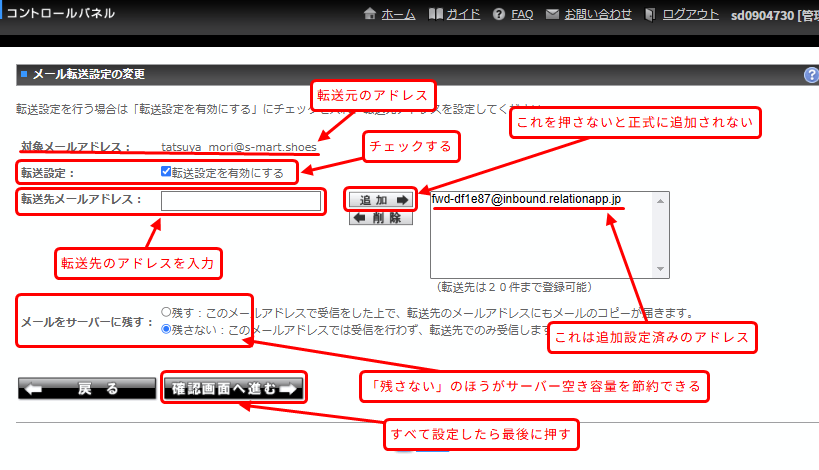Image resolution: width=819 pixels, height=470 pixels.
Task: Open the お問い合わせ text link
Action: tap(598, 14)
